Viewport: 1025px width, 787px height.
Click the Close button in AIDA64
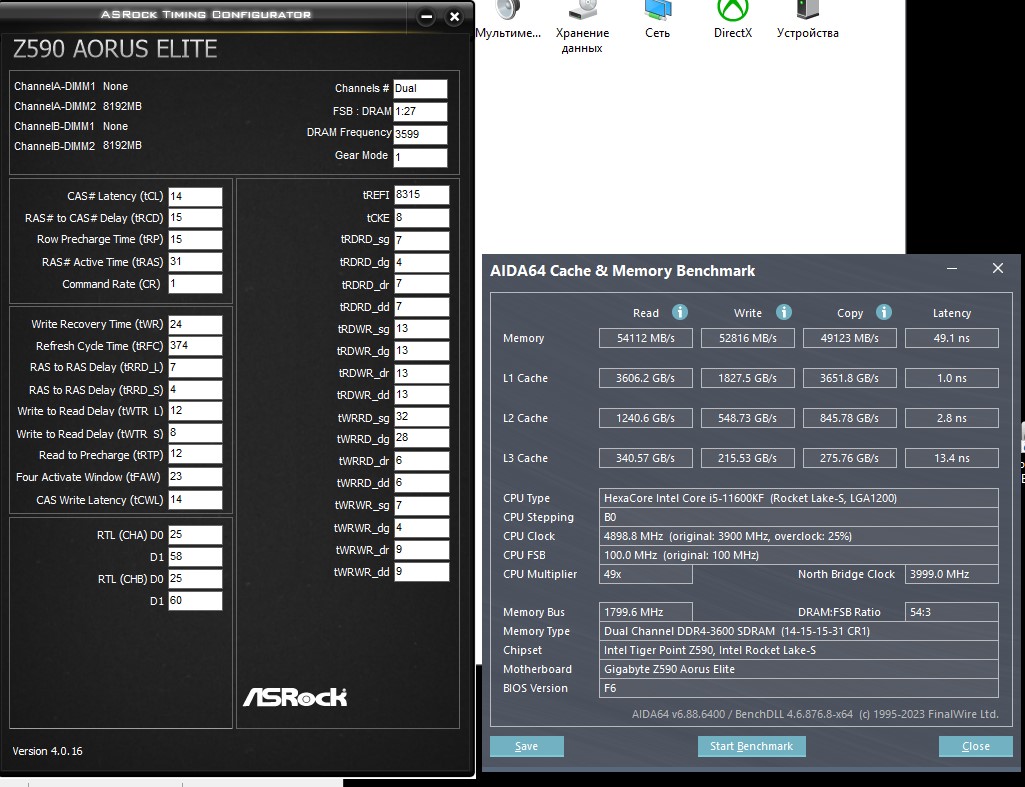coord(975,746)
